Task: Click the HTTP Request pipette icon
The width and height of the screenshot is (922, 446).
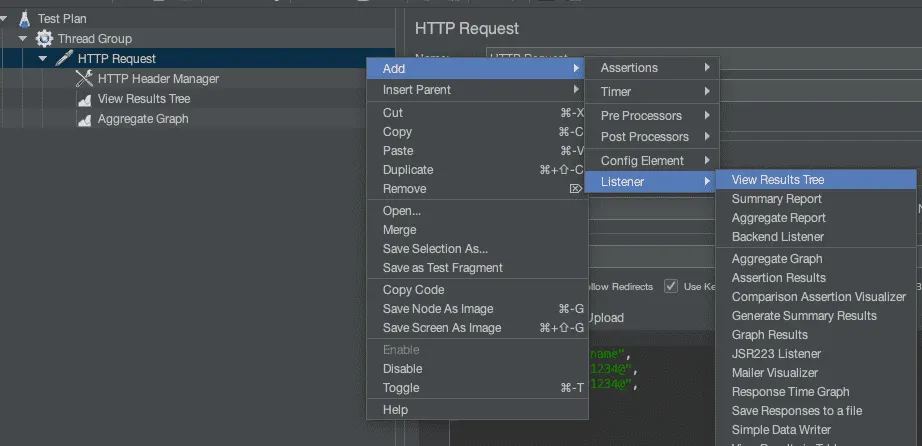Action: (x=64, y=59)
